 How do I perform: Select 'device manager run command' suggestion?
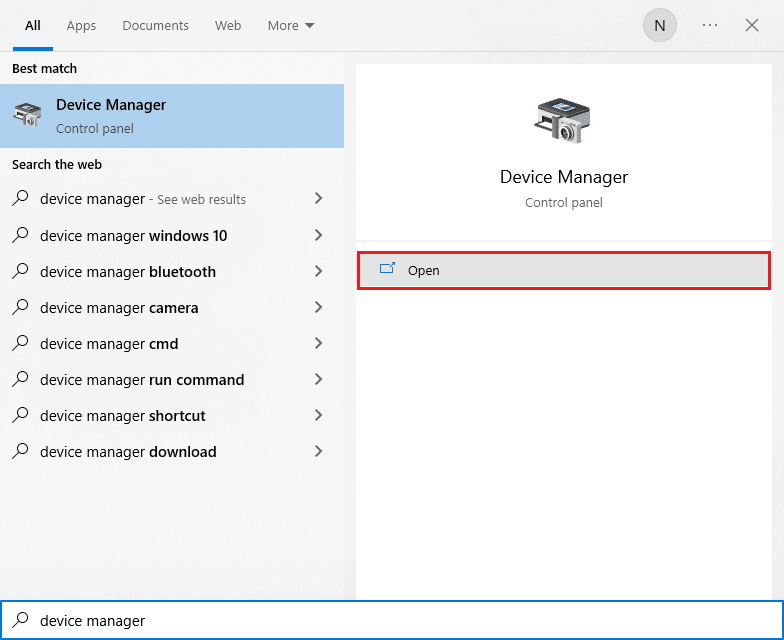coord(172,379)
